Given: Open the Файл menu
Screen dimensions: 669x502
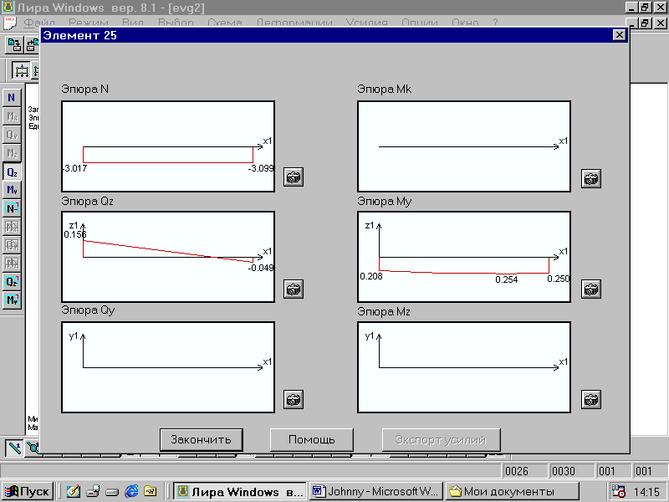Looking at the screenshot, I should pyautogui.click(x=39, y=22).
